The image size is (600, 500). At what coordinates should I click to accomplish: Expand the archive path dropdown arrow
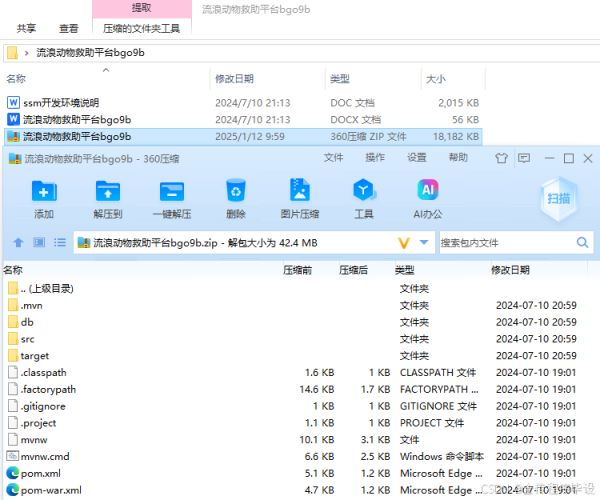(x=424, y=242)
